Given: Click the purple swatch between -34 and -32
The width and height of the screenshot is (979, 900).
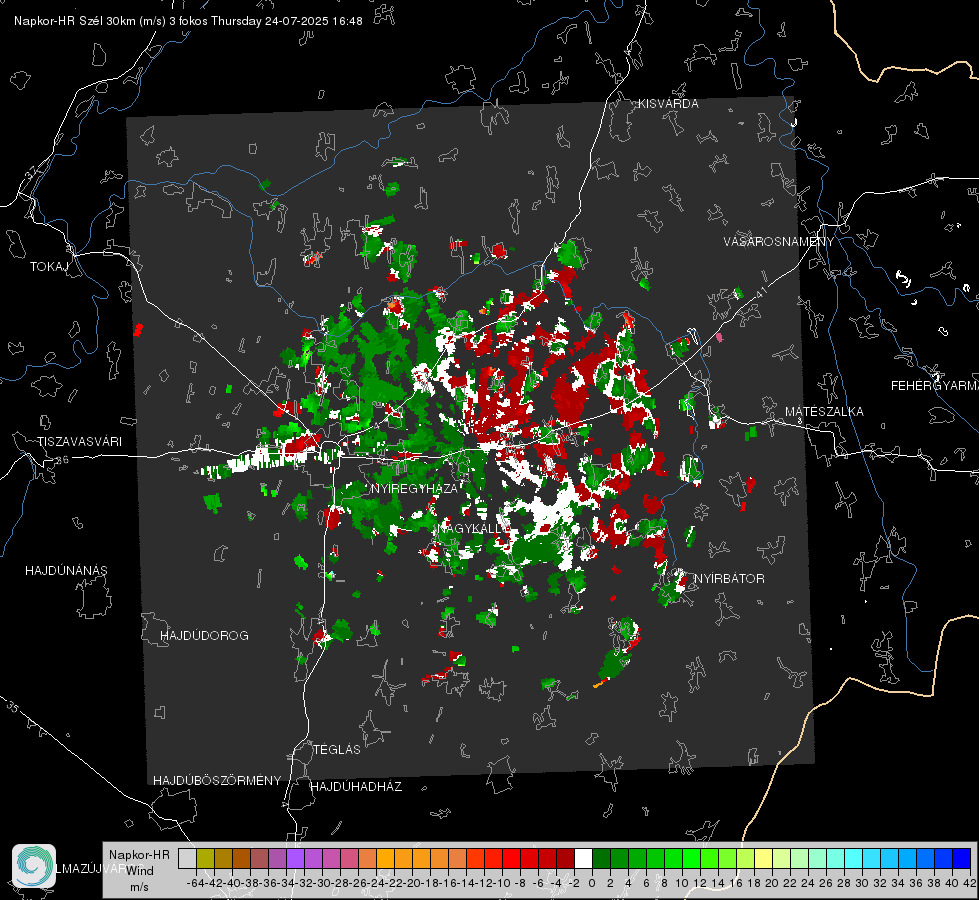Looking at the screenshot, I should point(295,858).
